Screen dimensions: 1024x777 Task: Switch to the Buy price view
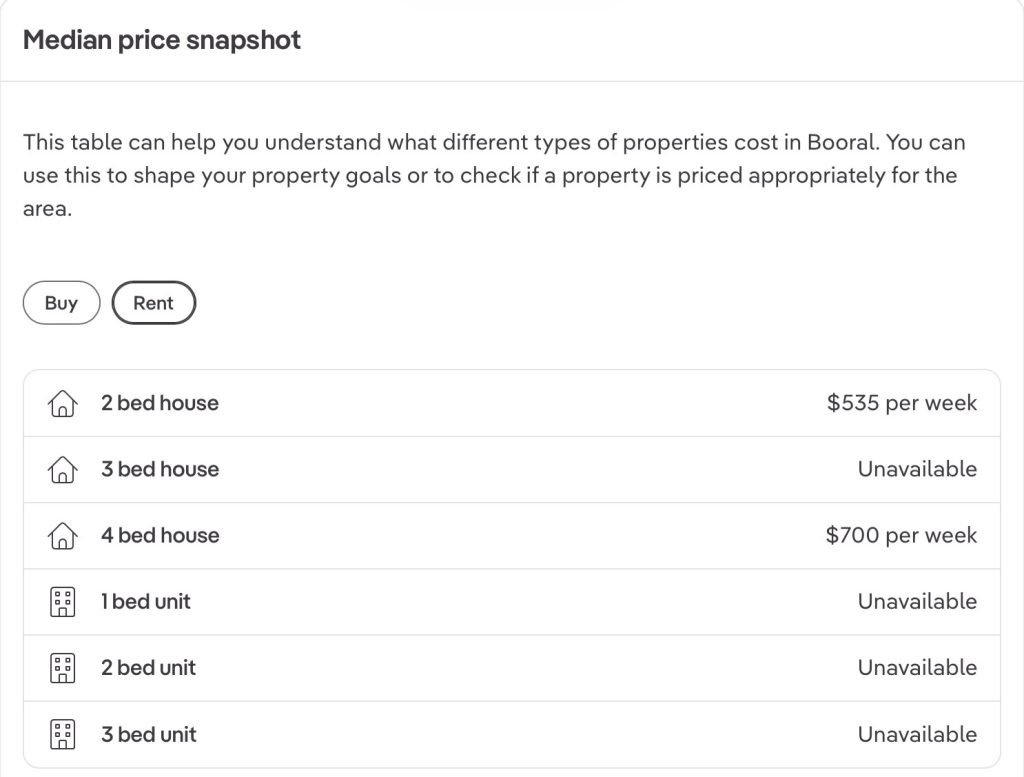pyautogui.click(x=61, y=303)
